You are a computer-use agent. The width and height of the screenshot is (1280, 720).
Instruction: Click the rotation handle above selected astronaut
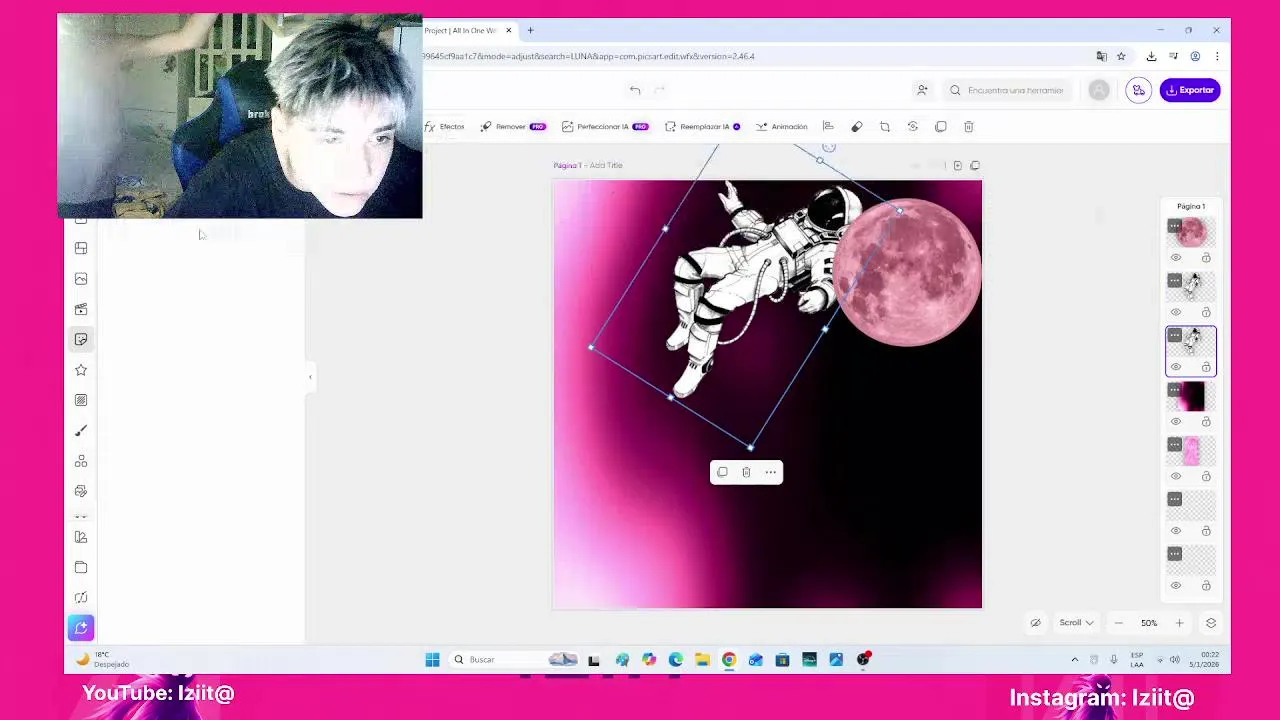(x=829, y=147)
